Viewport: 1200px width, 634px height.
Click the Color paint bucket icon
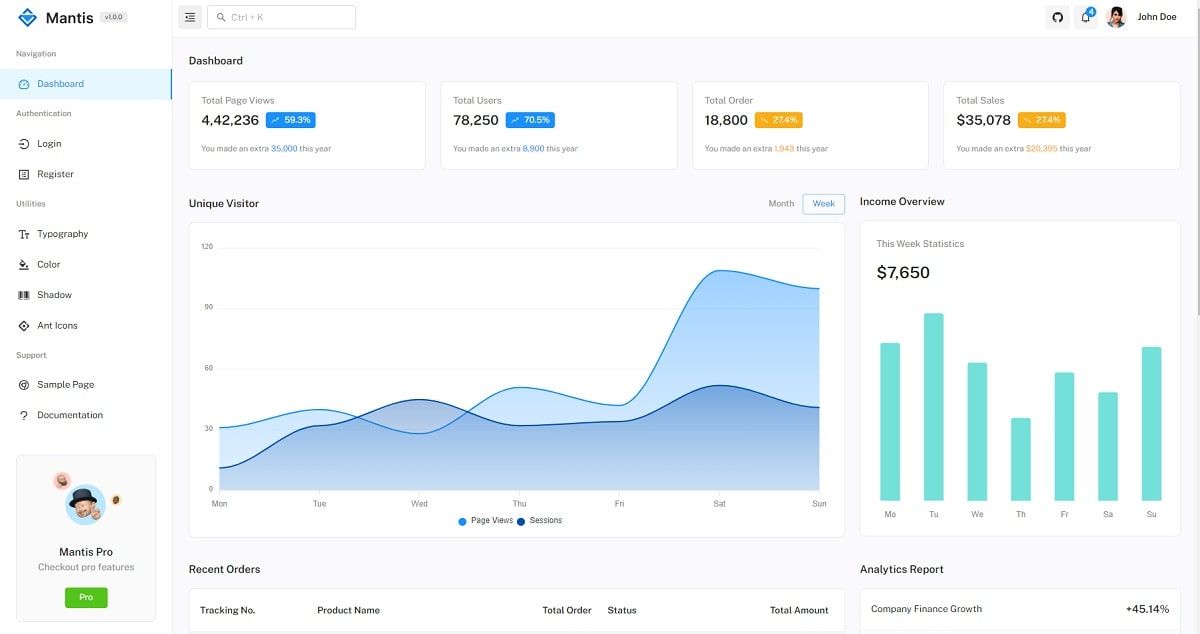coord(24,264)
